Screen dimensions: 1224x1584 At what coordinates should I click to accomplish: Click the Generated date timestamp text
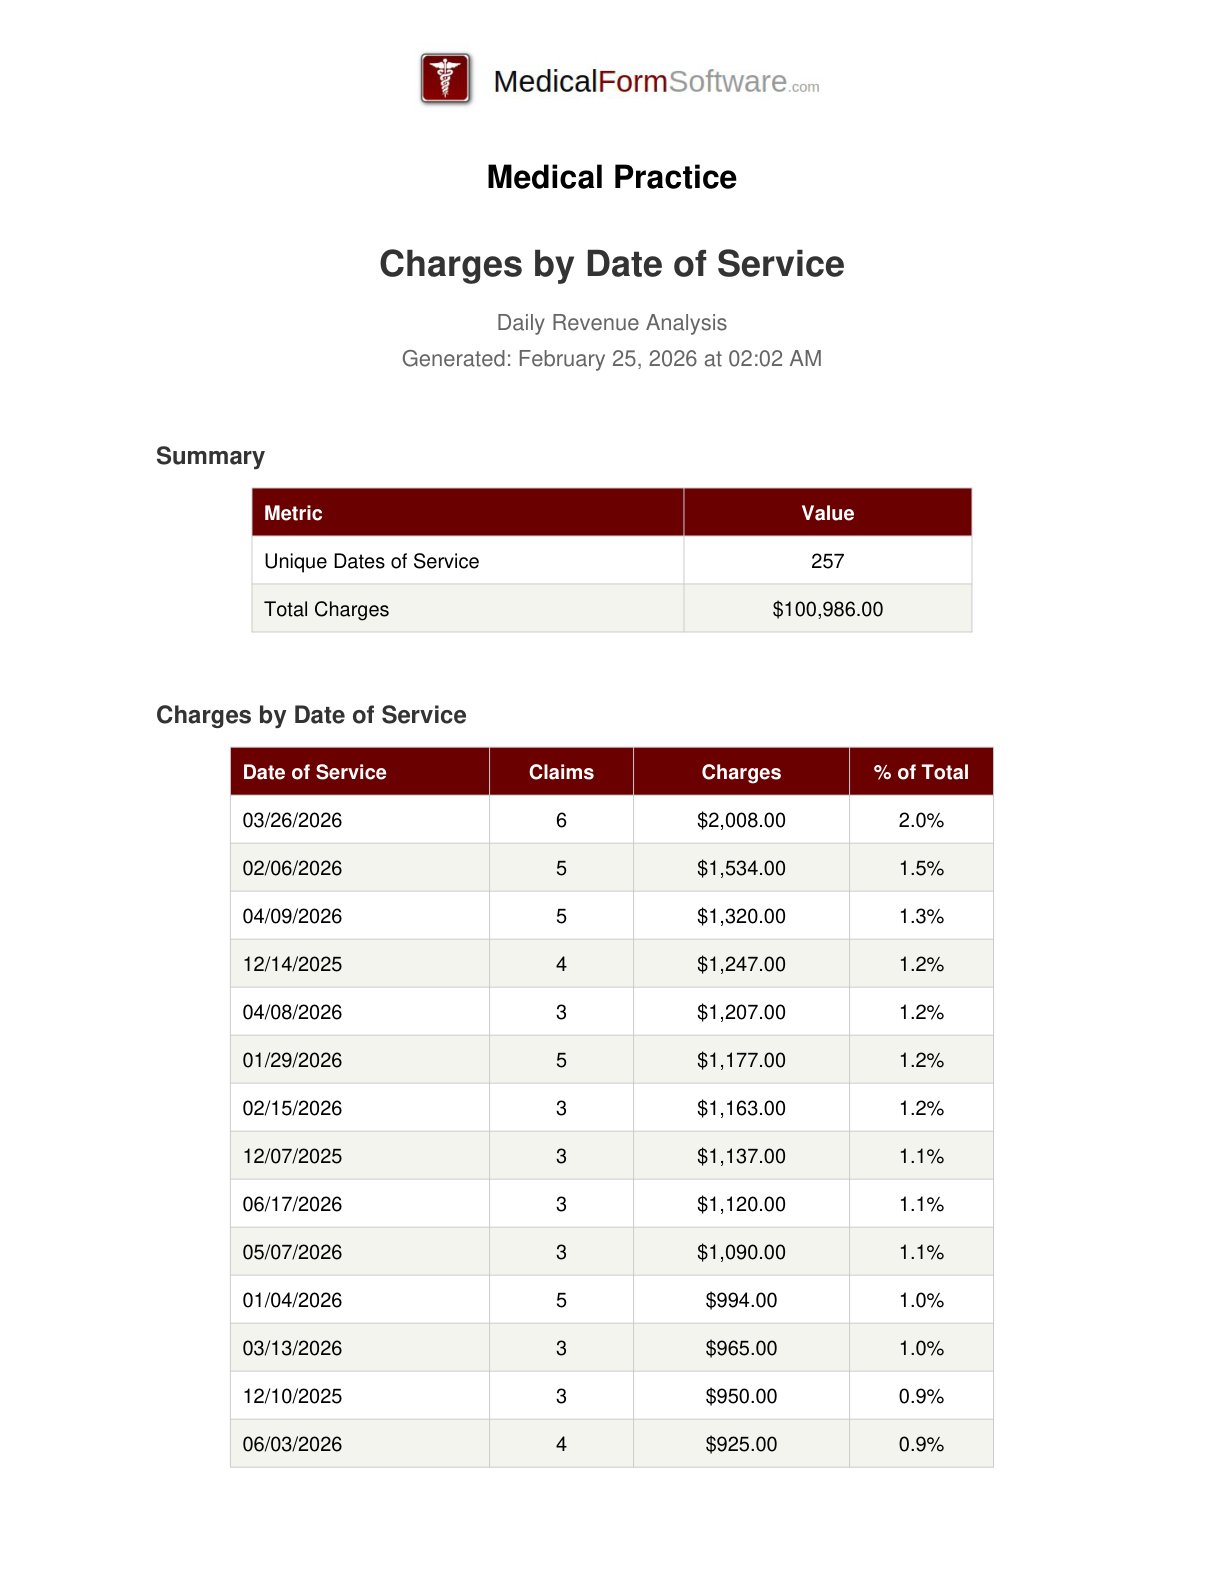pos(611,359)
